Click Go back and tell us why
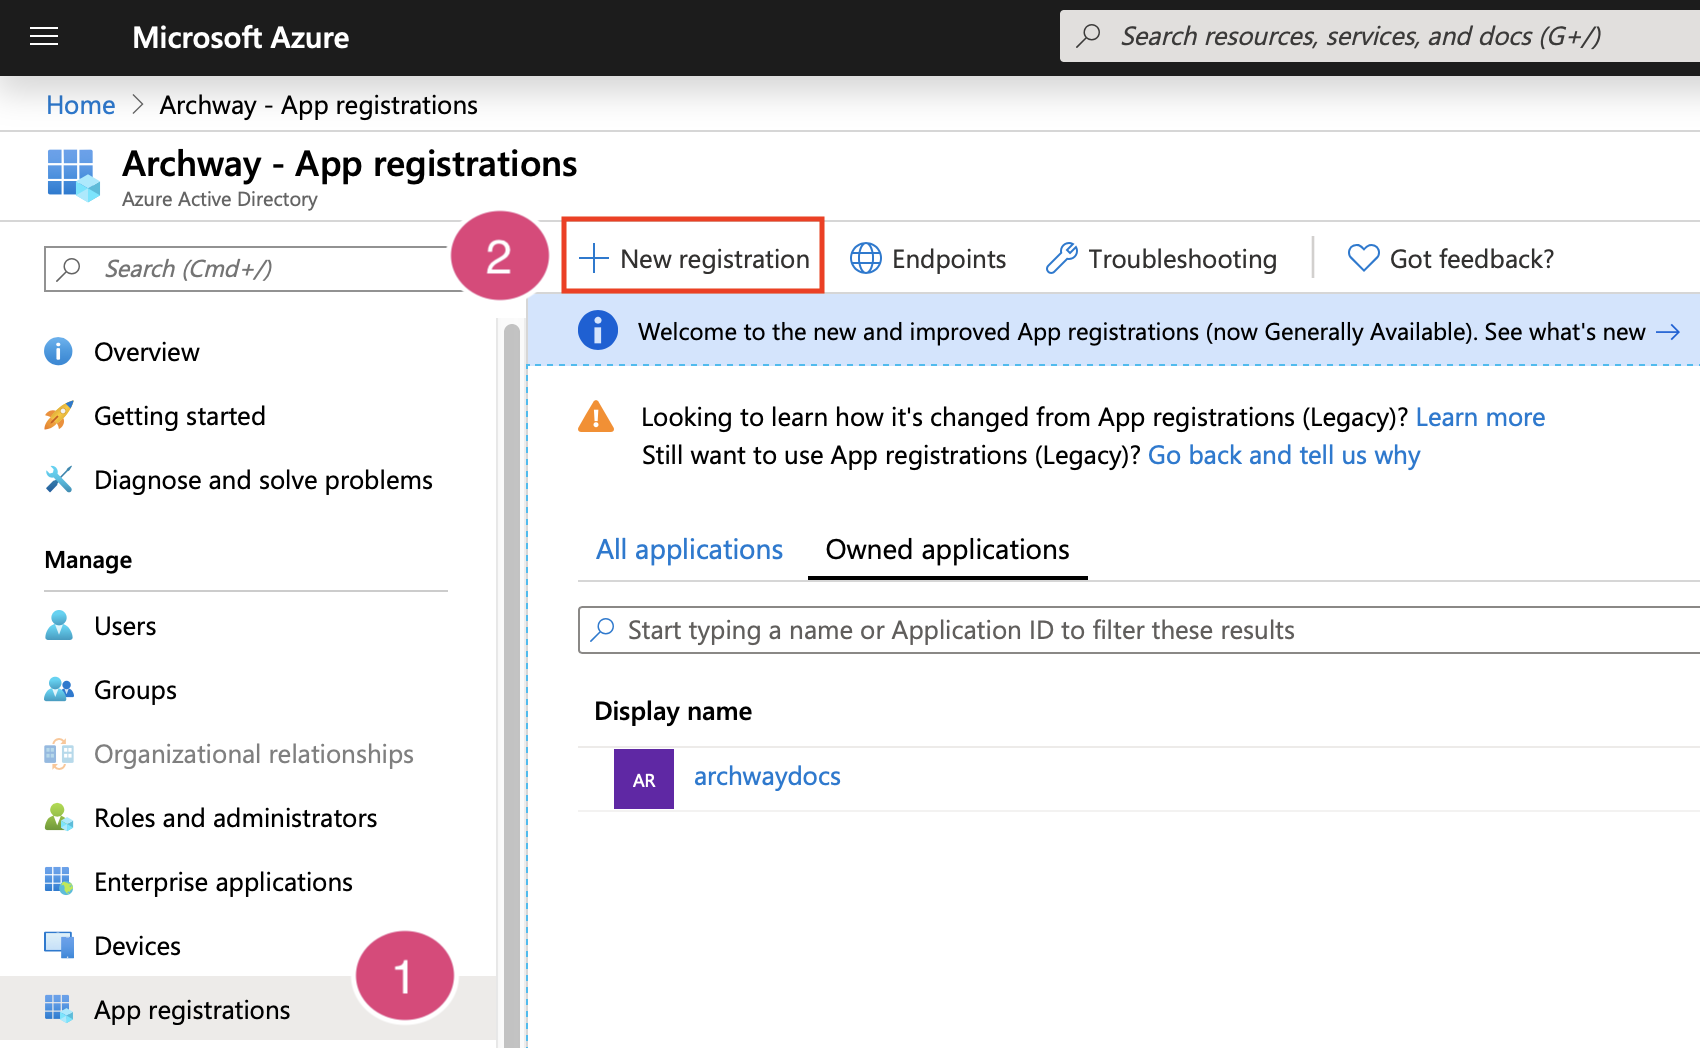Screen dimensions: 1700x1048 click(x=1283, y=456)
